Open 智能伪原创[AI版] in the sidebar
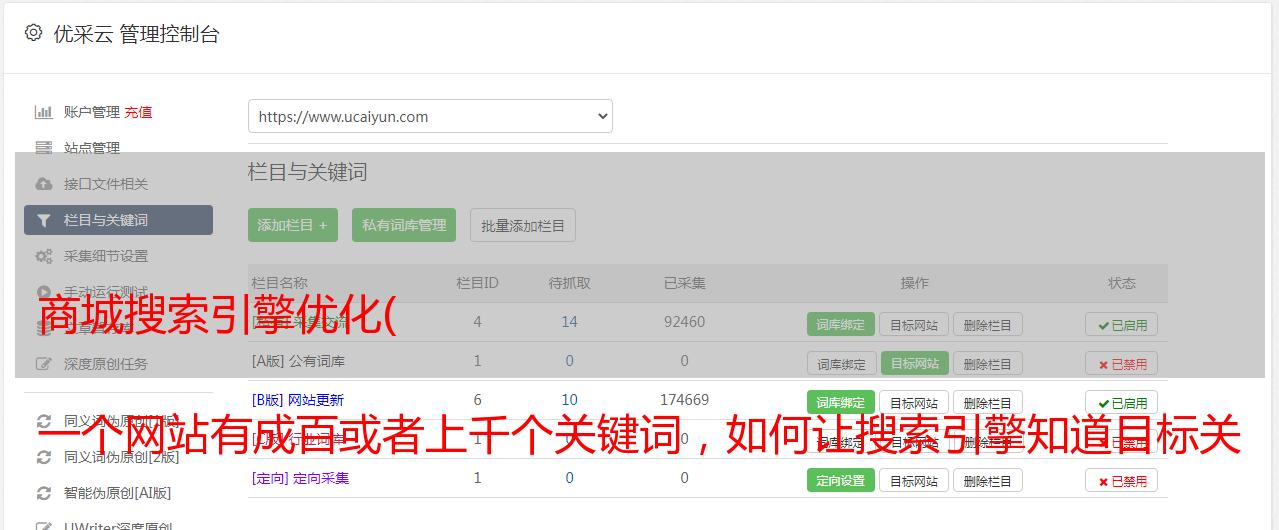Screen dimensions: 1279x530 117,493
